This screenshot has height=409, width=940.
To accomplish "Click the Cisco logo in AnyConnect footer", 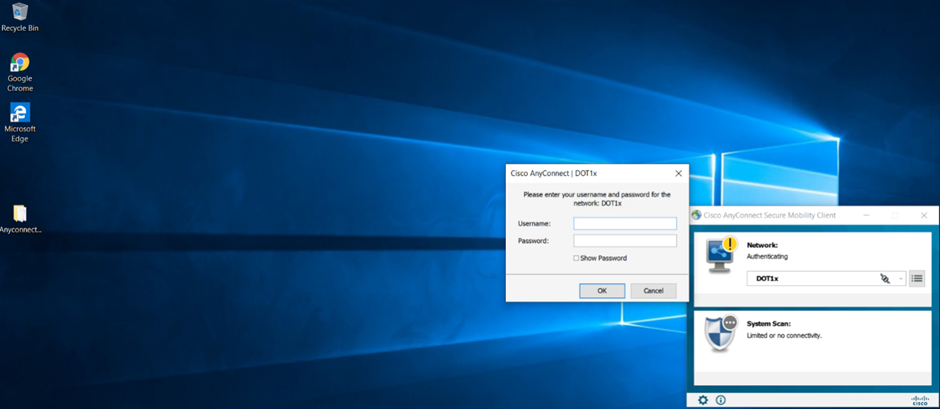I will pos(920,400).
